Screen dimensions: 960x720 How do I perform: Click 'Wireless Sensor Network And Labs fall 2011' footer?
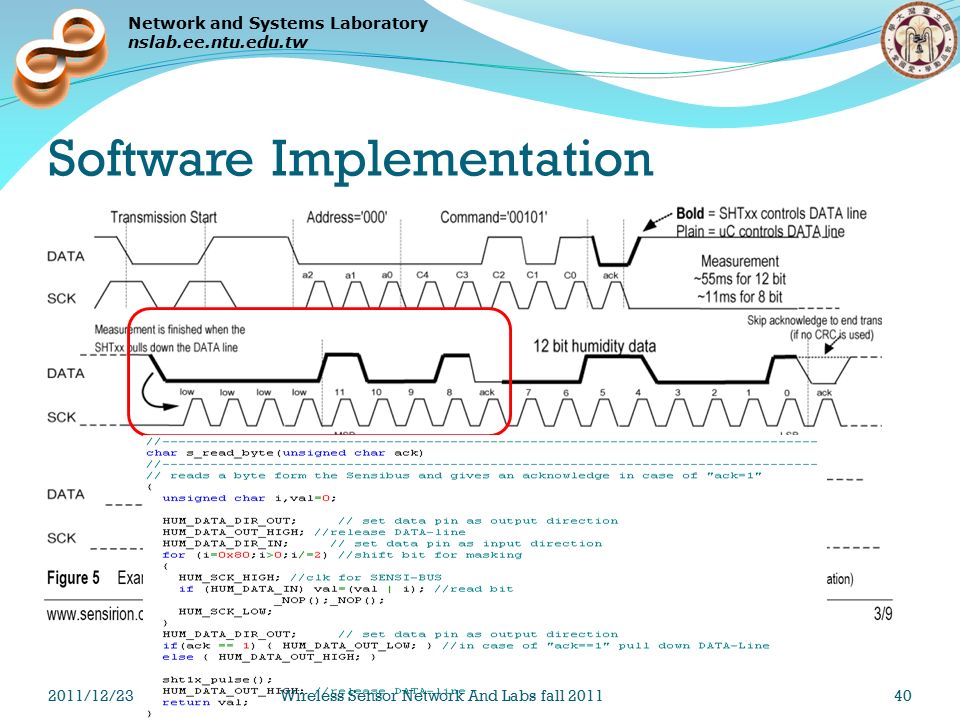coord(441,696)
